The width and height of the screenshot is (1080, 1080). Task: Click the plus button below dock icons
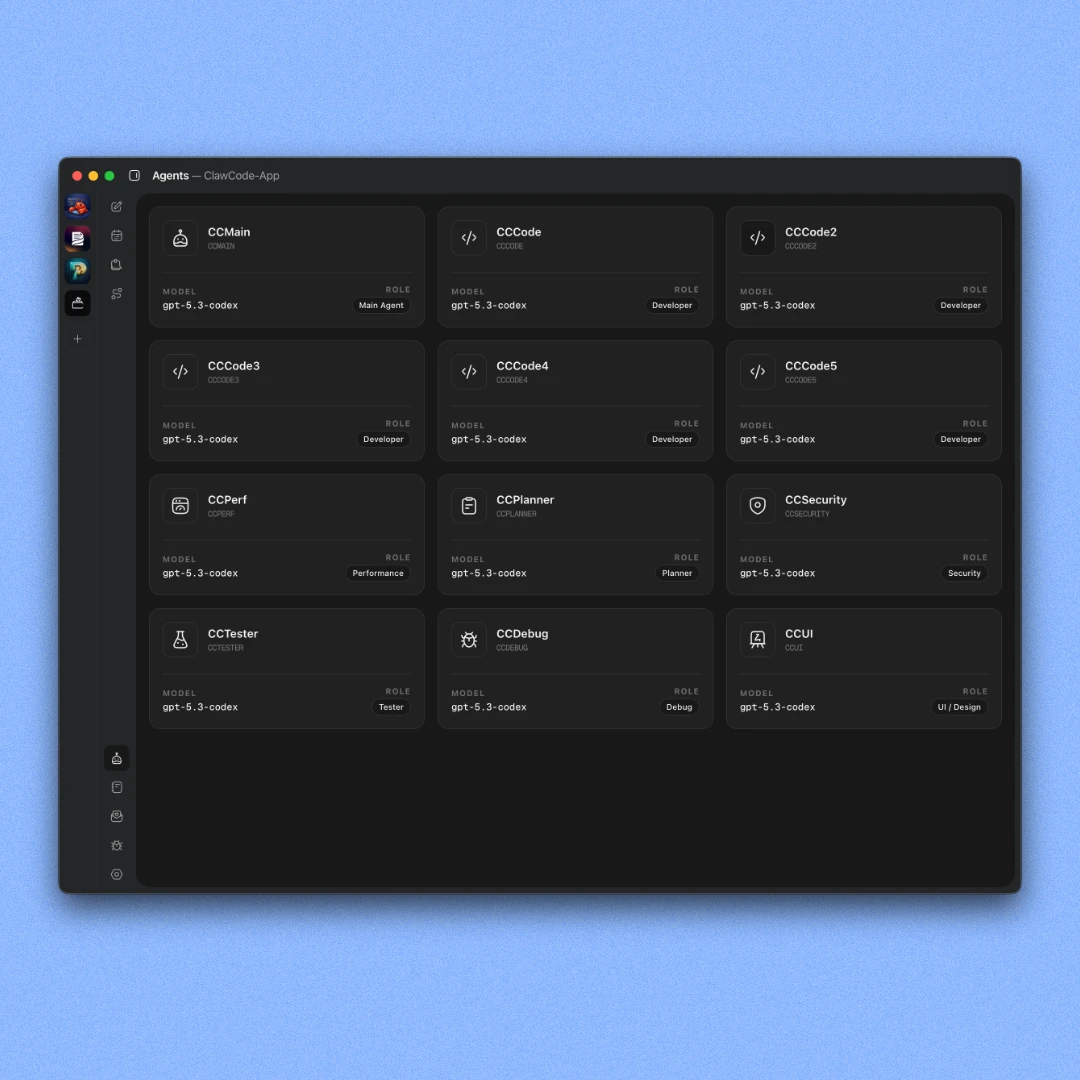click(77, 338)
